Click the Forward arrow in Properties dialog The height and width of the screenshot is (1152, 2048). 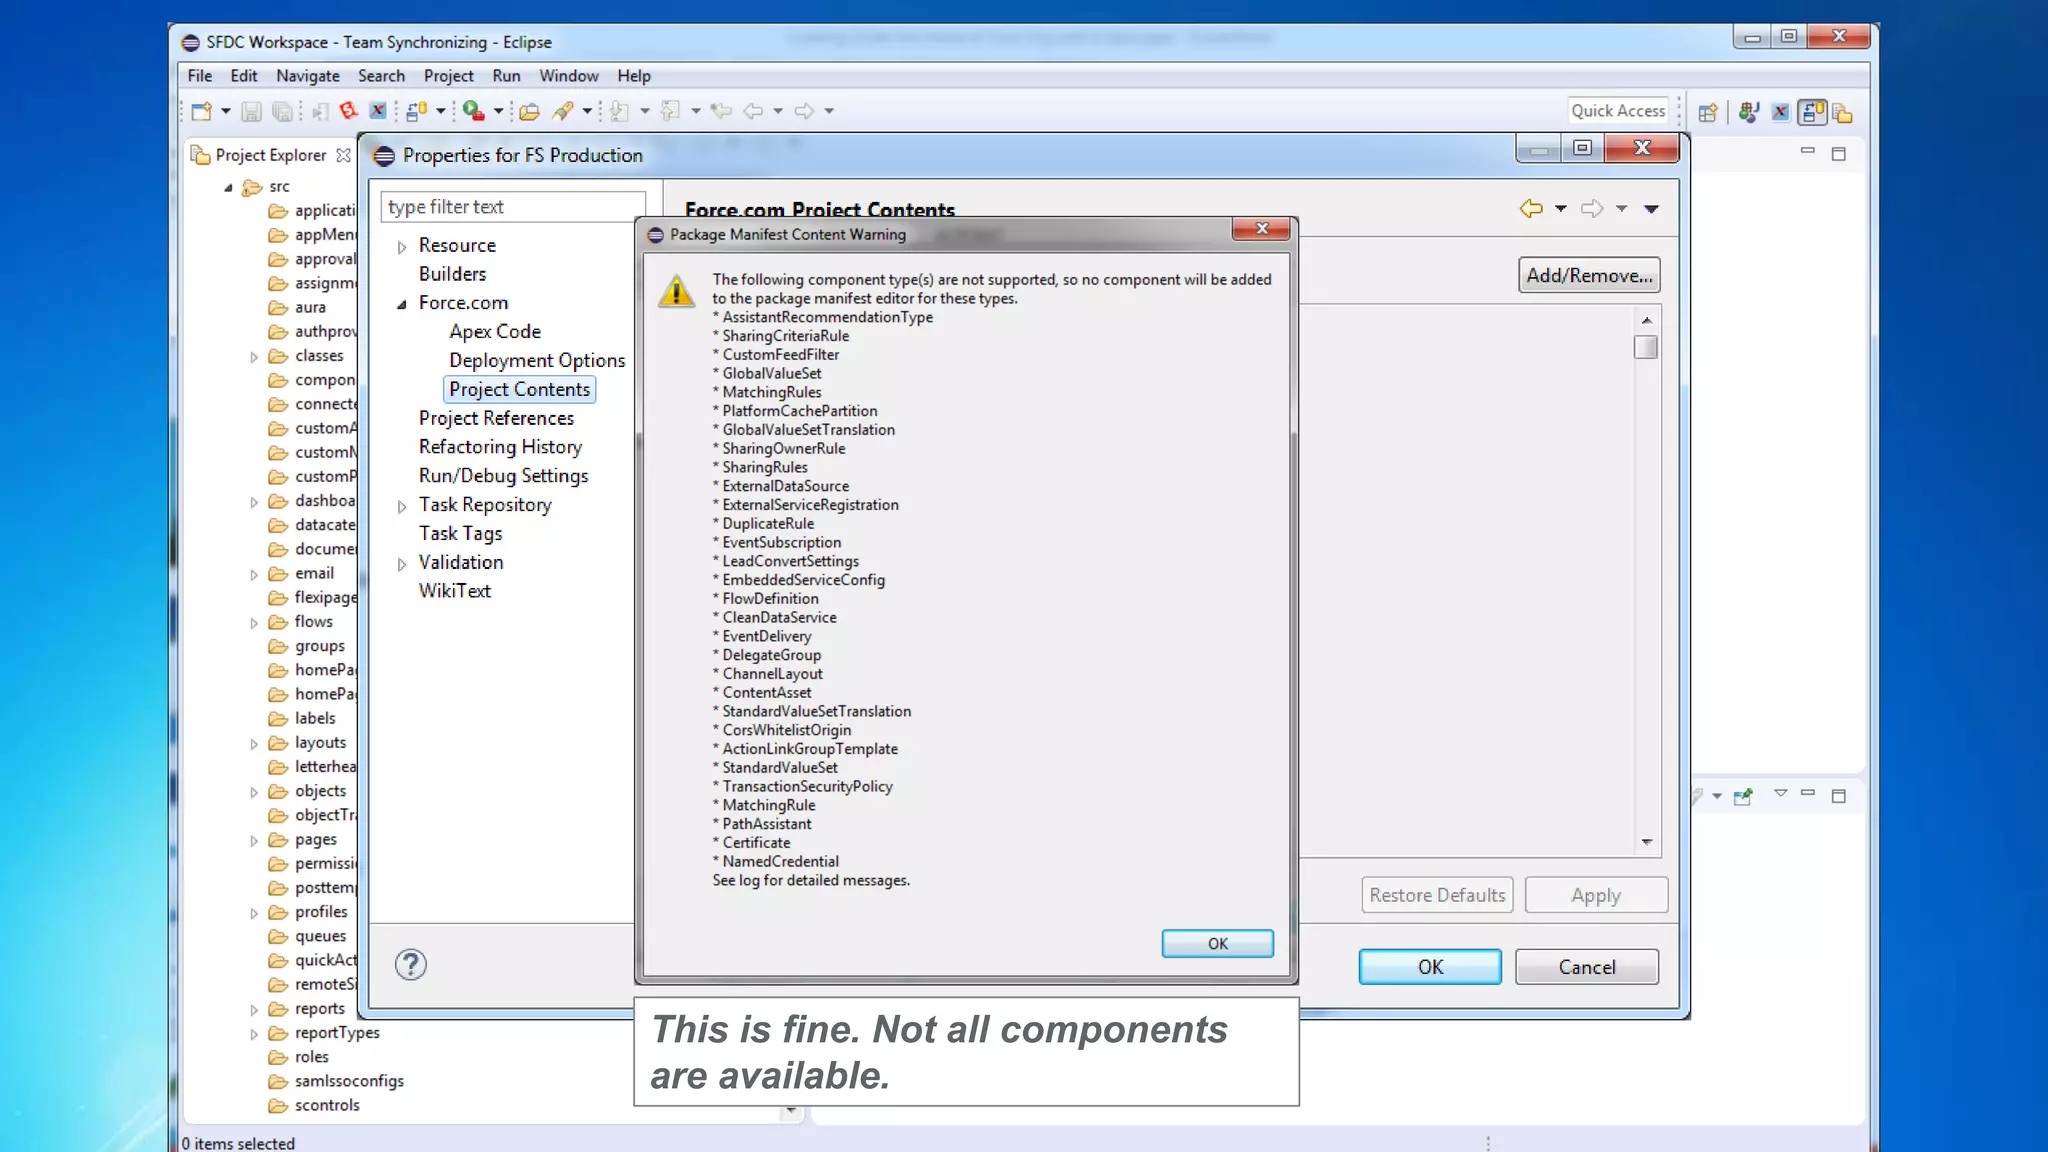[x=1592, y=208]
